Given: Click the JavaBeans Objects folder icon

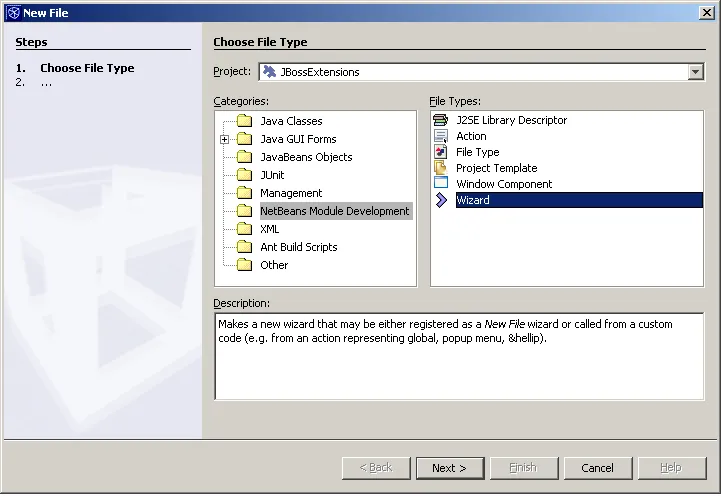Looking at the screenshot, I should coord(244,157).
